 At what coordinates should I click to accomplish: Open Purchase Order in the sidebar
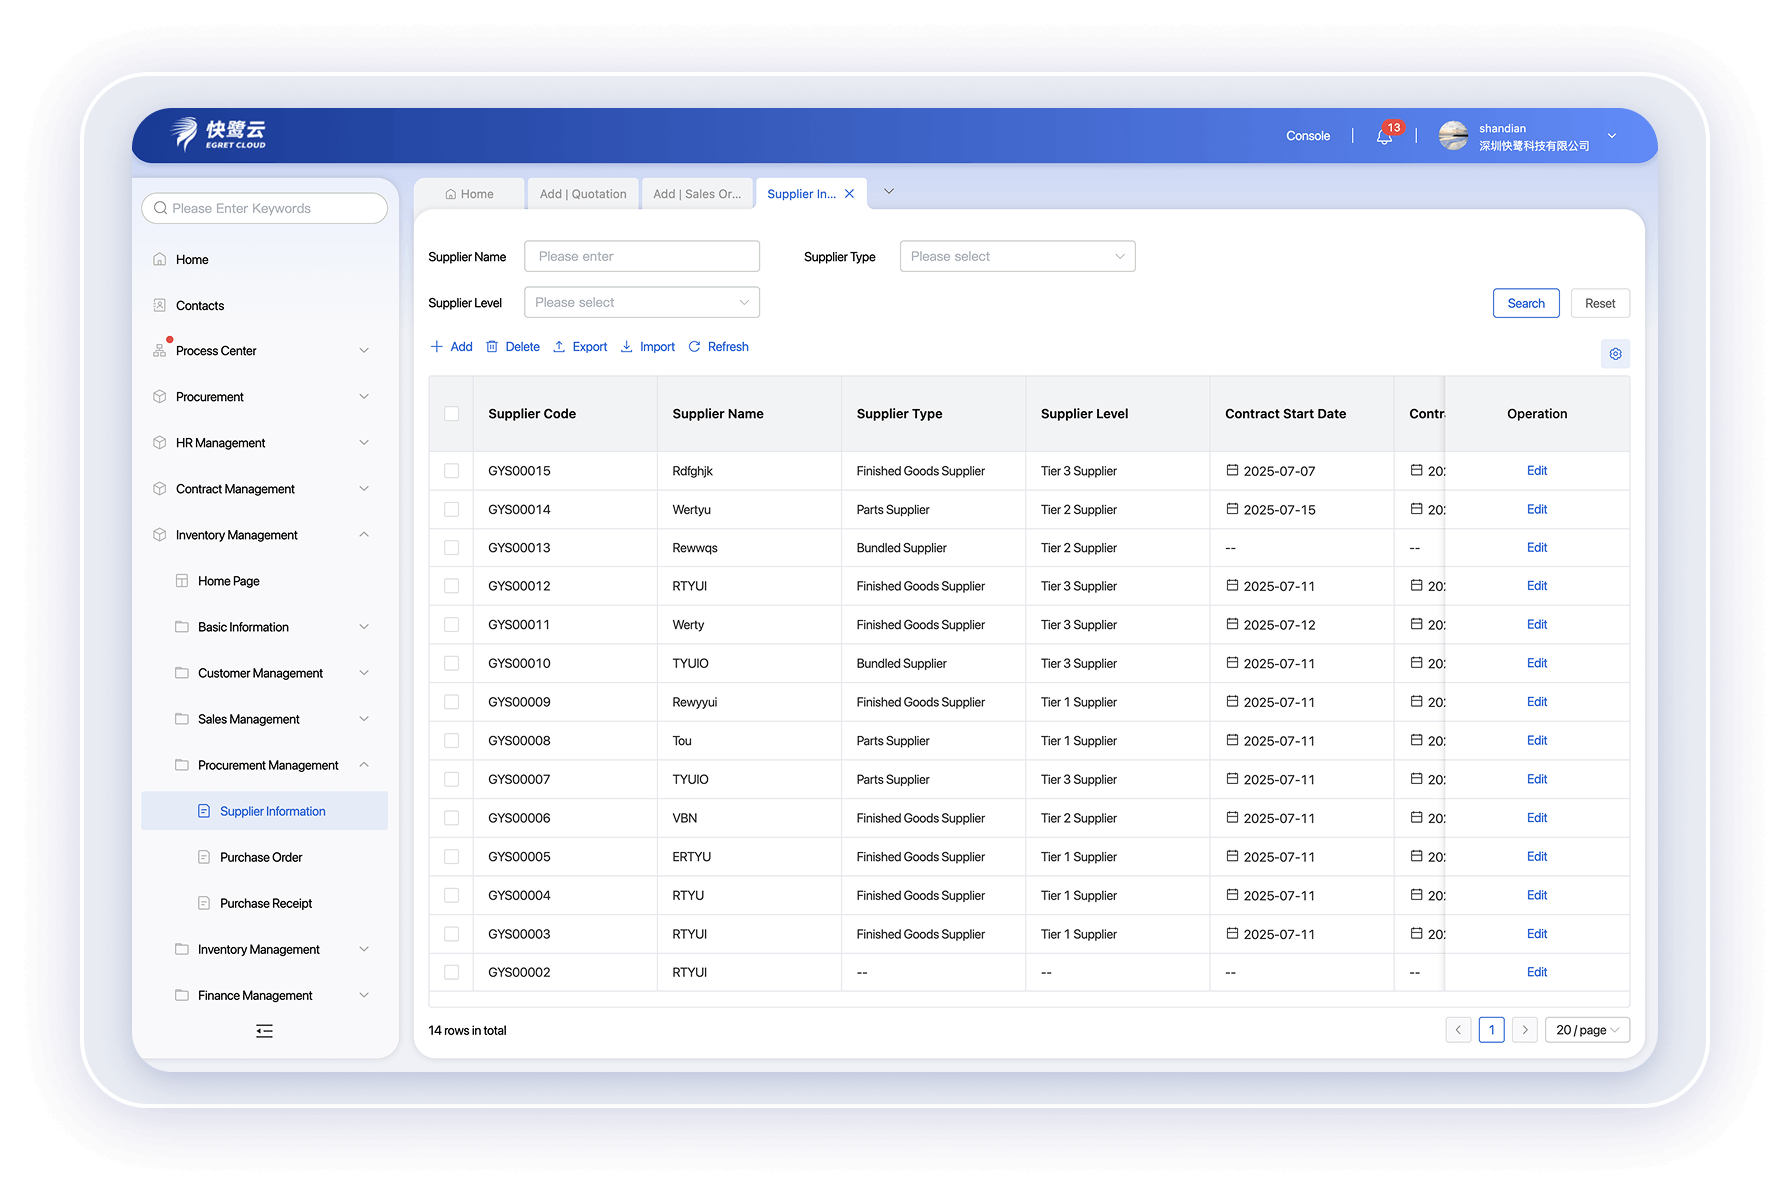[261, 858]
